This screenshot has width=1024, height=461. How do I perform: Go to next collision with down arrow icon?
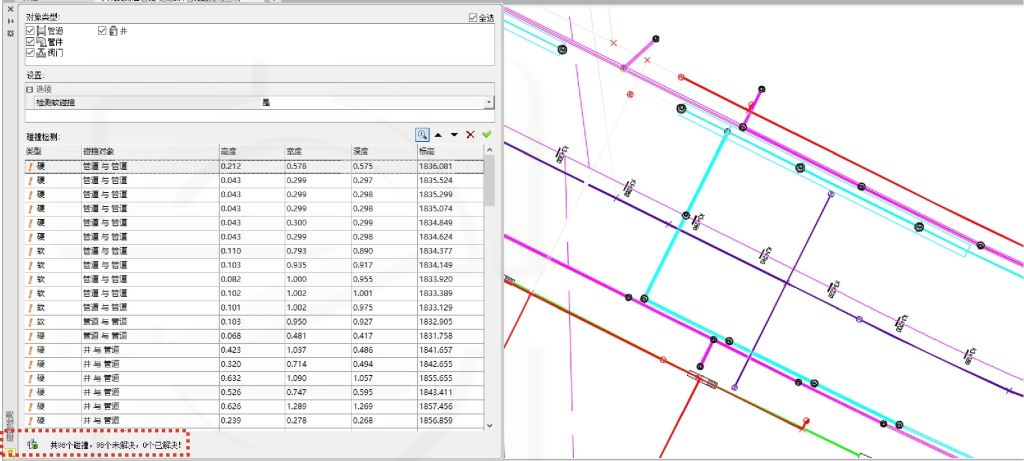[454, 135]
